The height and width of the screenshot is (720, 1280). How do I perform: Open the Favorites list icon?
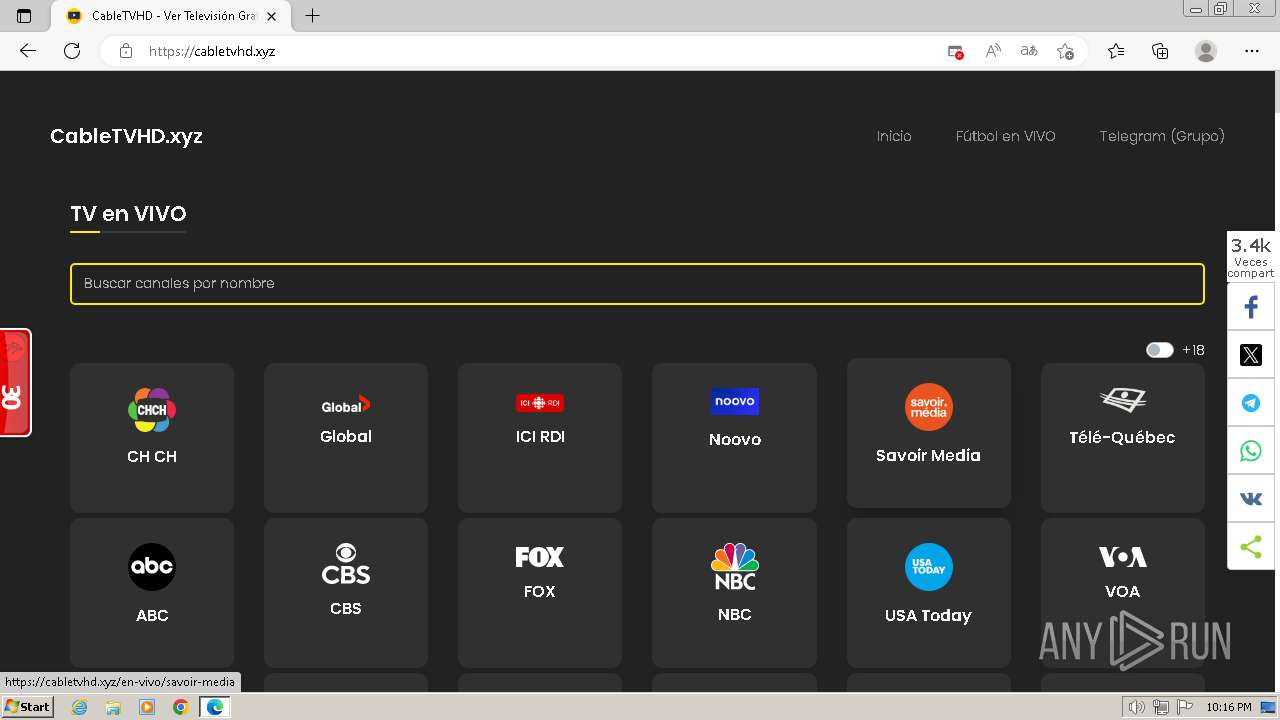pyautogui.click(x=1116, y=51)
